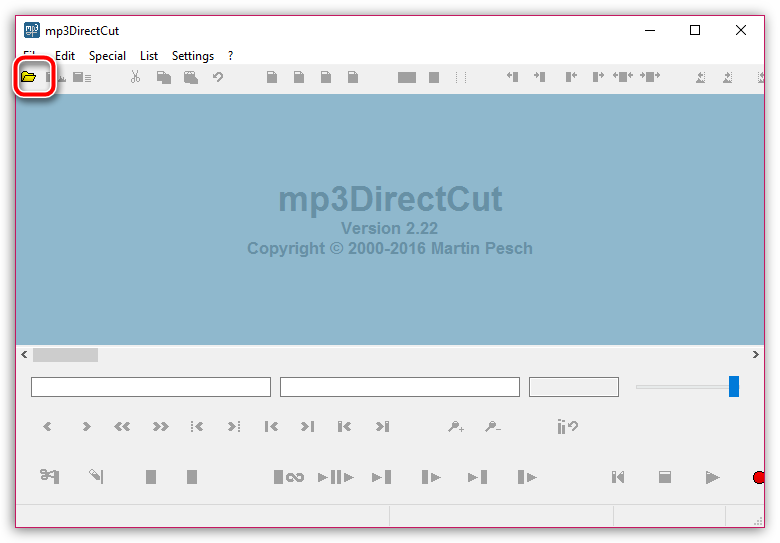Image resolution: width=780 pixels, height=543 pixels.
Task: Click the Paste clipboard icon in top toolbar
Action: (191, 77)
